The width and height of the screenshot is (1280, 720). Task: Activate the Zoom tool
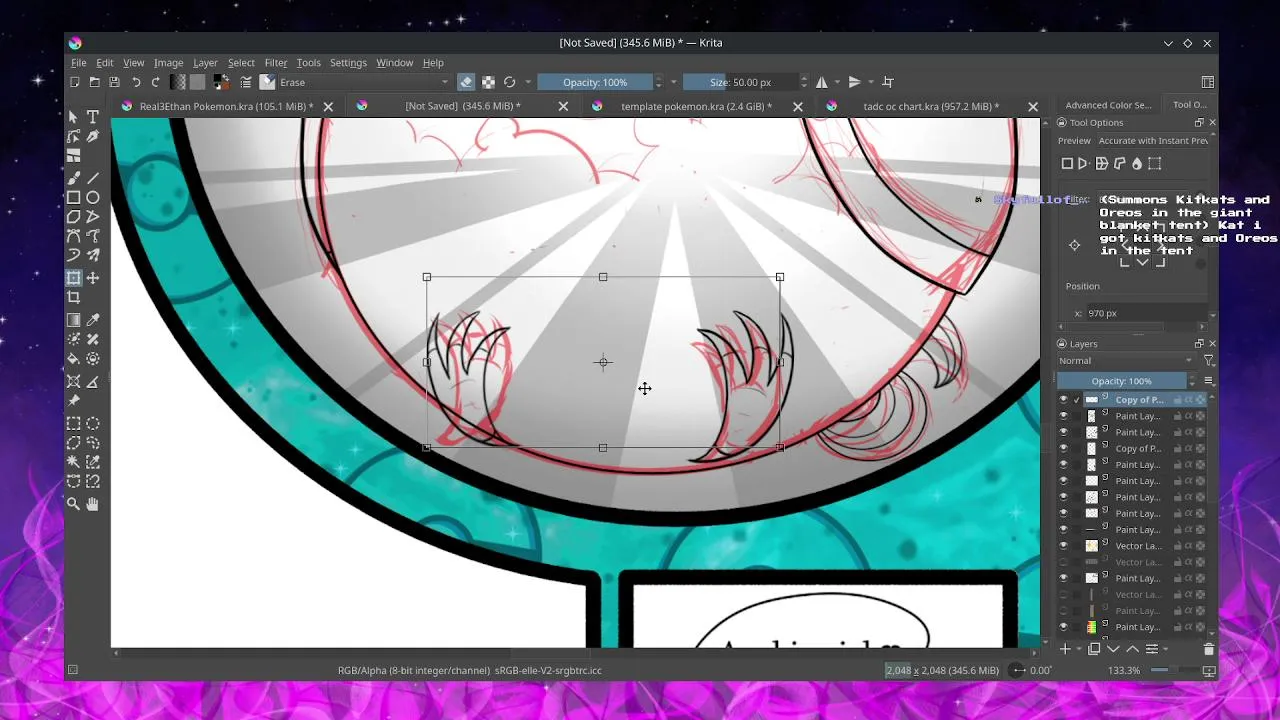pos(73,505)
